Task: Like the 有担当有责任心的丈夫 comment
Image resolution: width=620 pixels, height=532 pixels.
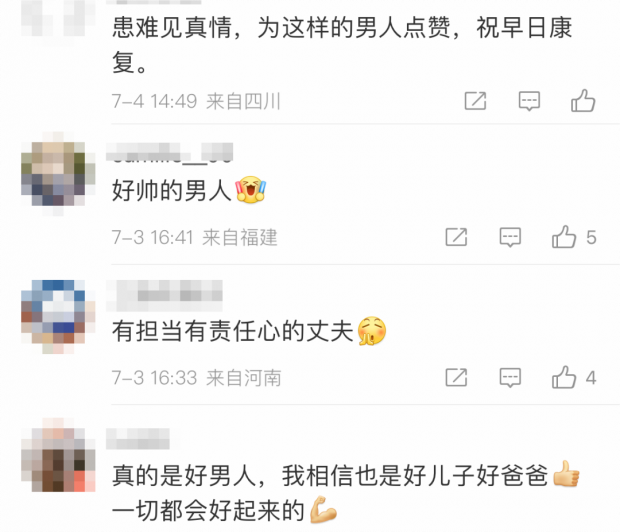Action: click(564, 377)
